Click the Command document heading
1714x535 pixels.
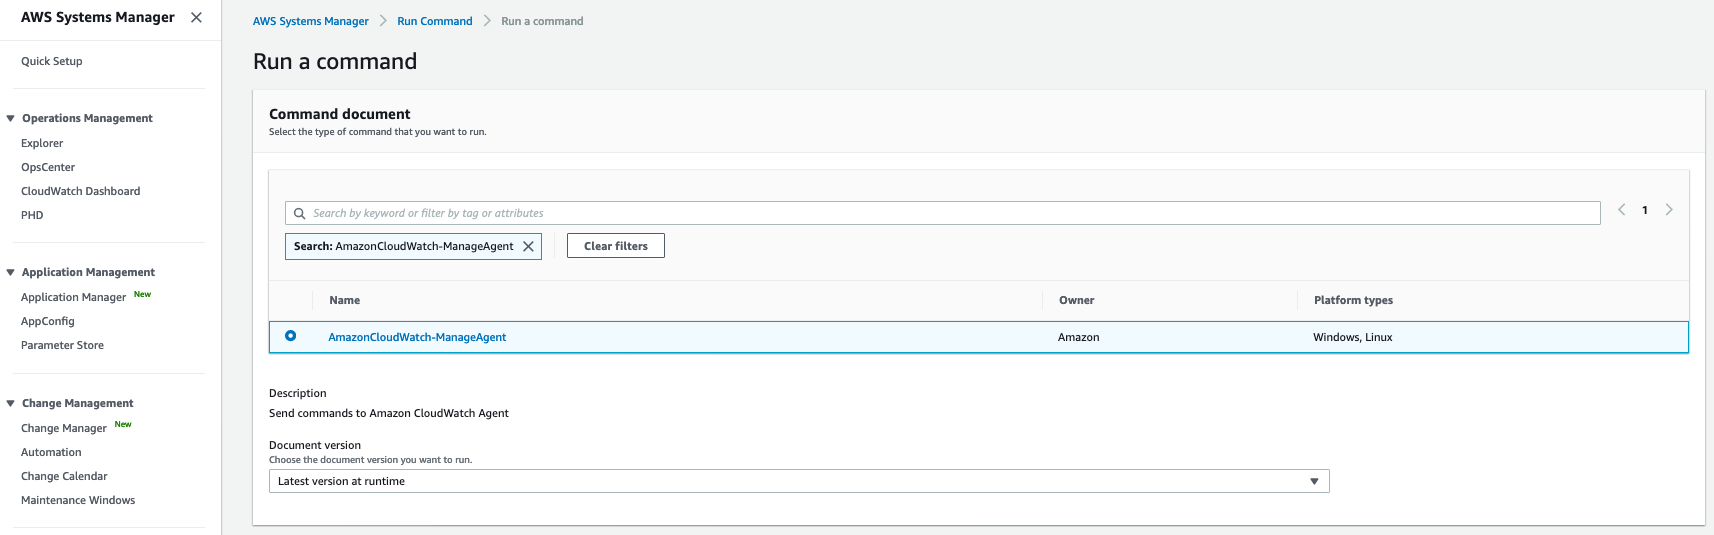(340, 114)
